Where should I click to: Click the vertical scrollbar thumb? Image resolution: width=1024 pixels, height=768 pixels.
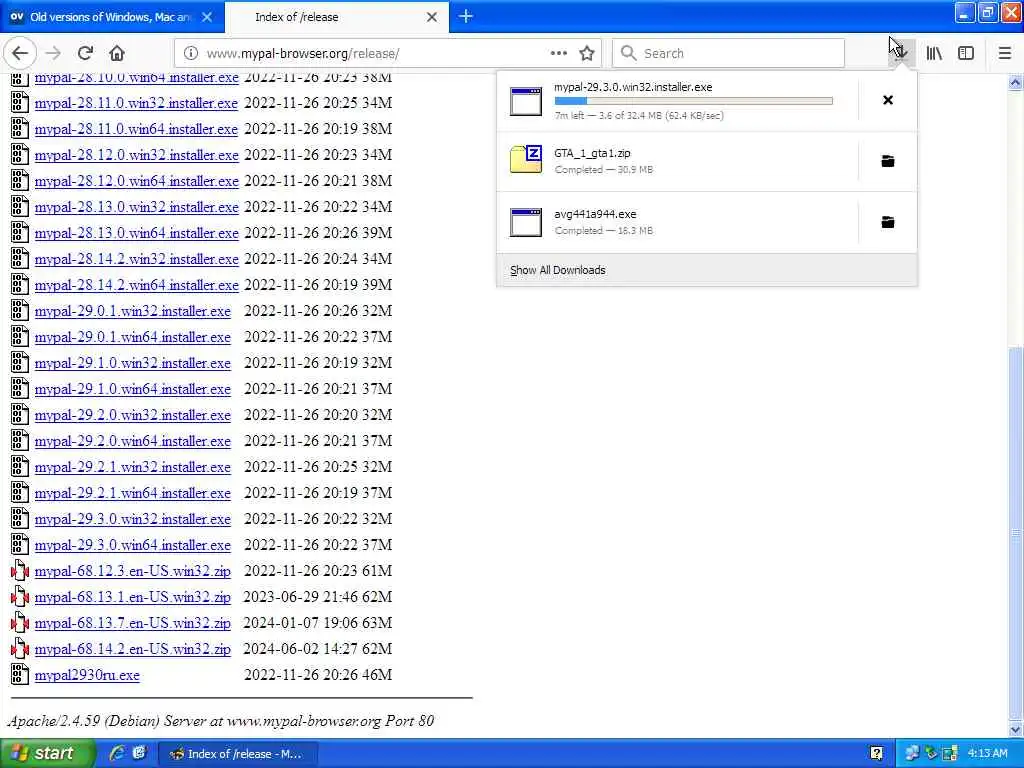(1016, 534)
